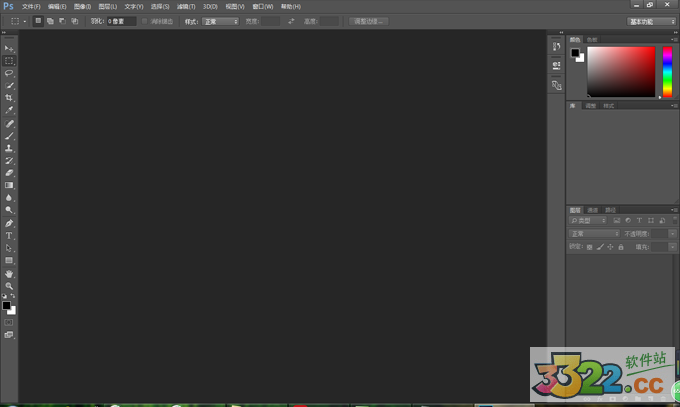The image size is (680, 407).
Task: Filter layers by shape layers icon
Action: click(651, 220)
